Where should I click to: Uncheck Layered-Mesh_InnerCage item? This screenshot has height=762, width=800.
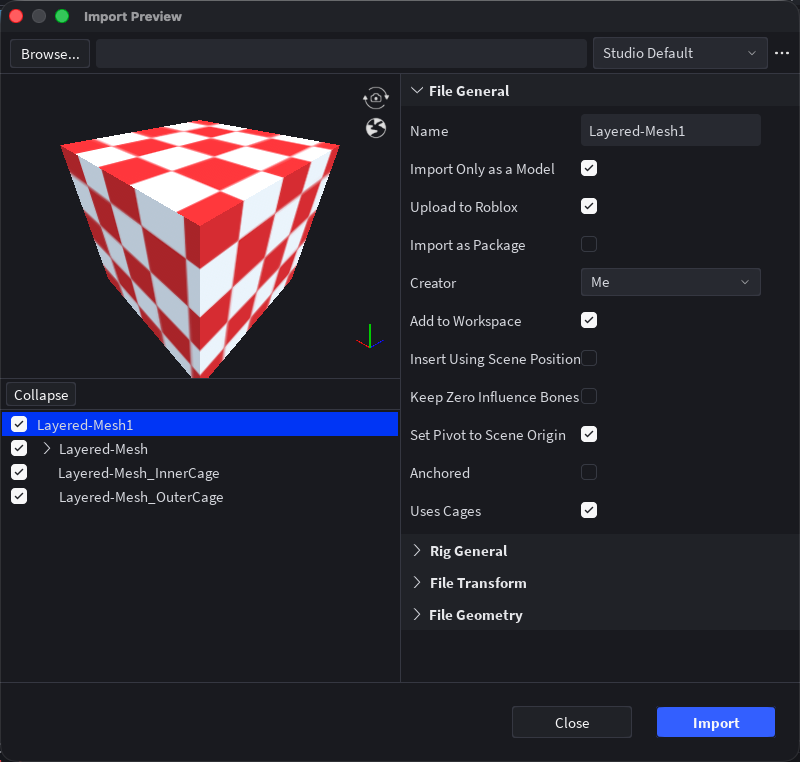click(x=19, y=472)
